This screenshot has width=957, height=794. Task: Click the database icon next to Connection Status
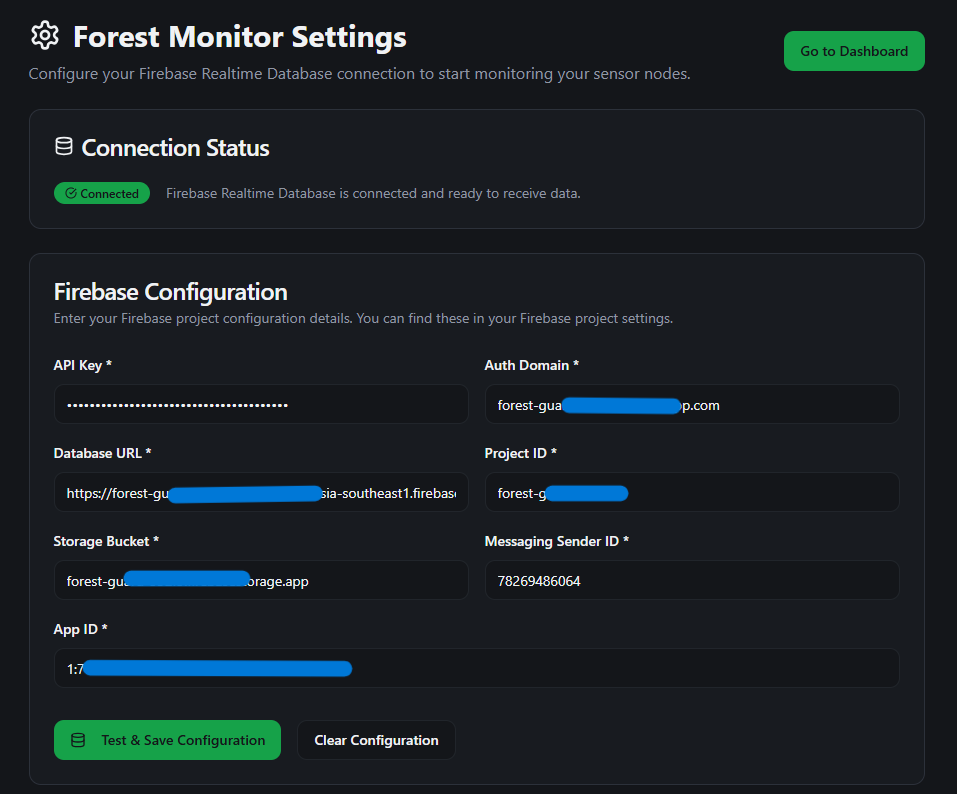pos(64,147)
